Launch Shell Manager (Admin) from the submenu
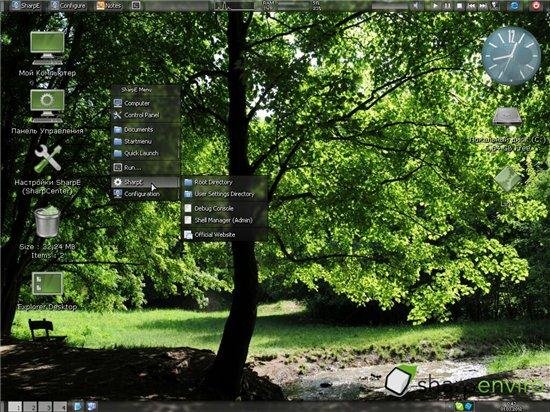 pos(224,220)
